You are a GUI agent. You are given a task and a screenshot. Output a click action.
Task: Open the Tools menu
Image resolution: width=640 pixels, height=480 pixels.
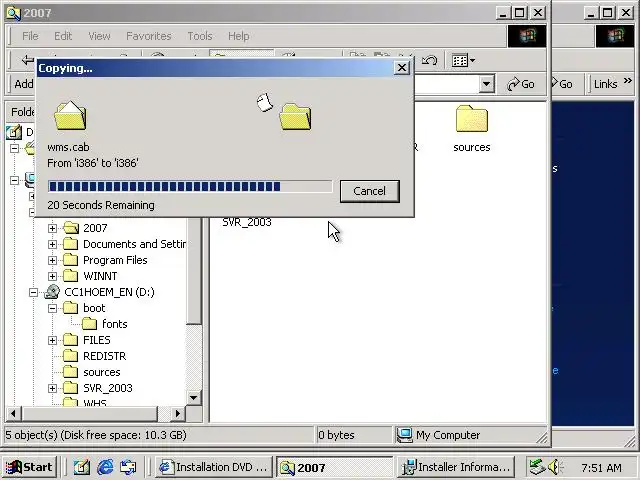coord(200,36)
